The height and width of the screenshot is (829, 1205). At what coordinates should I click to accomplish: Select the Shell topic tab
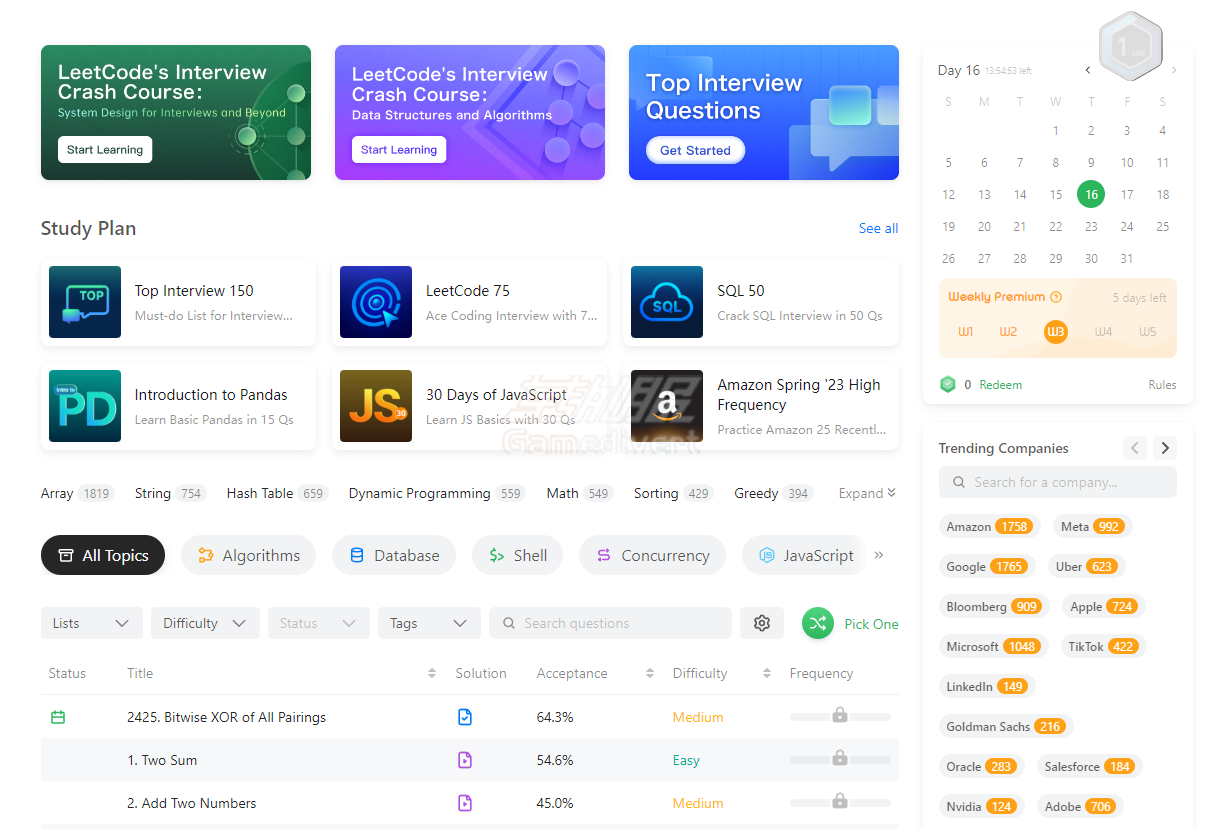[x=517, y=555]
